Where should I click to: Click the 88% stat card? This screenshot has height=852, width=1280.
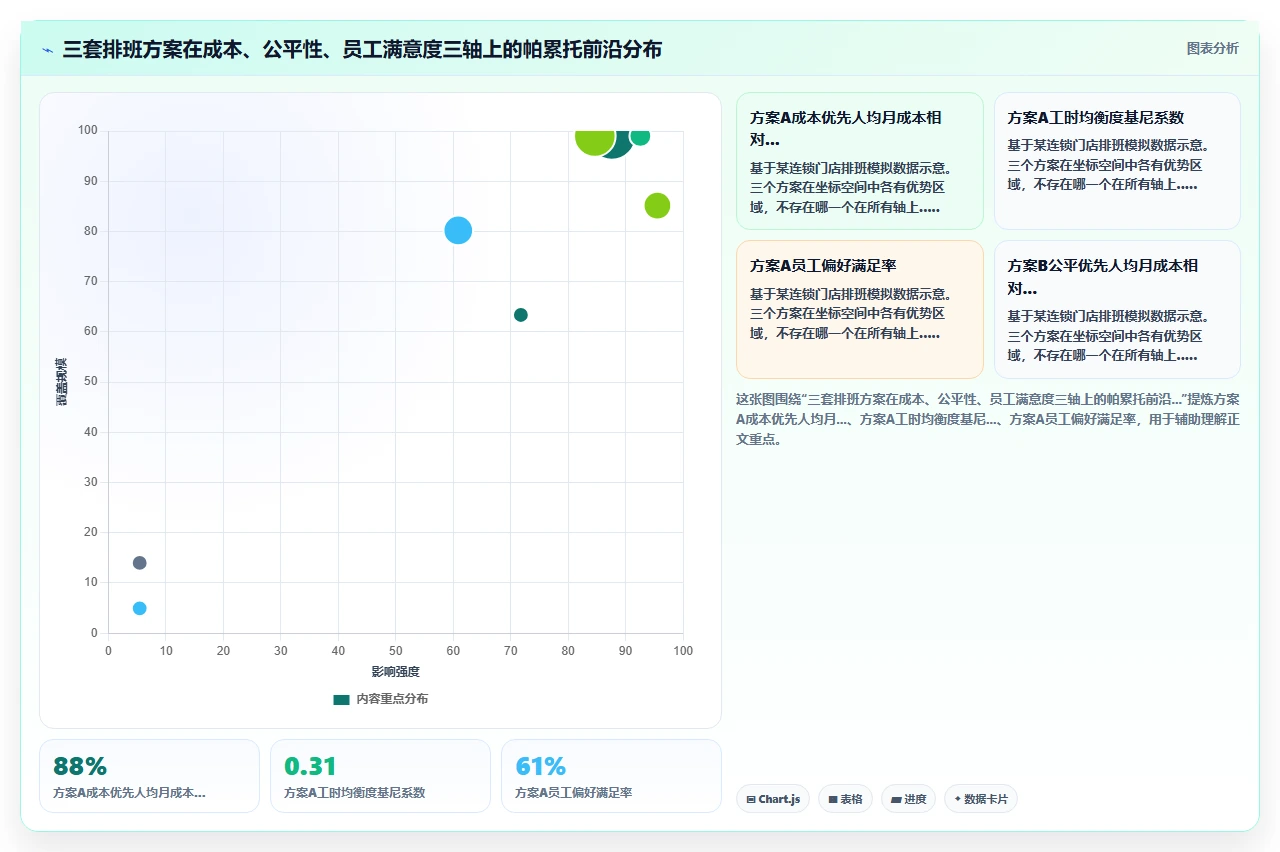[149, 776]
